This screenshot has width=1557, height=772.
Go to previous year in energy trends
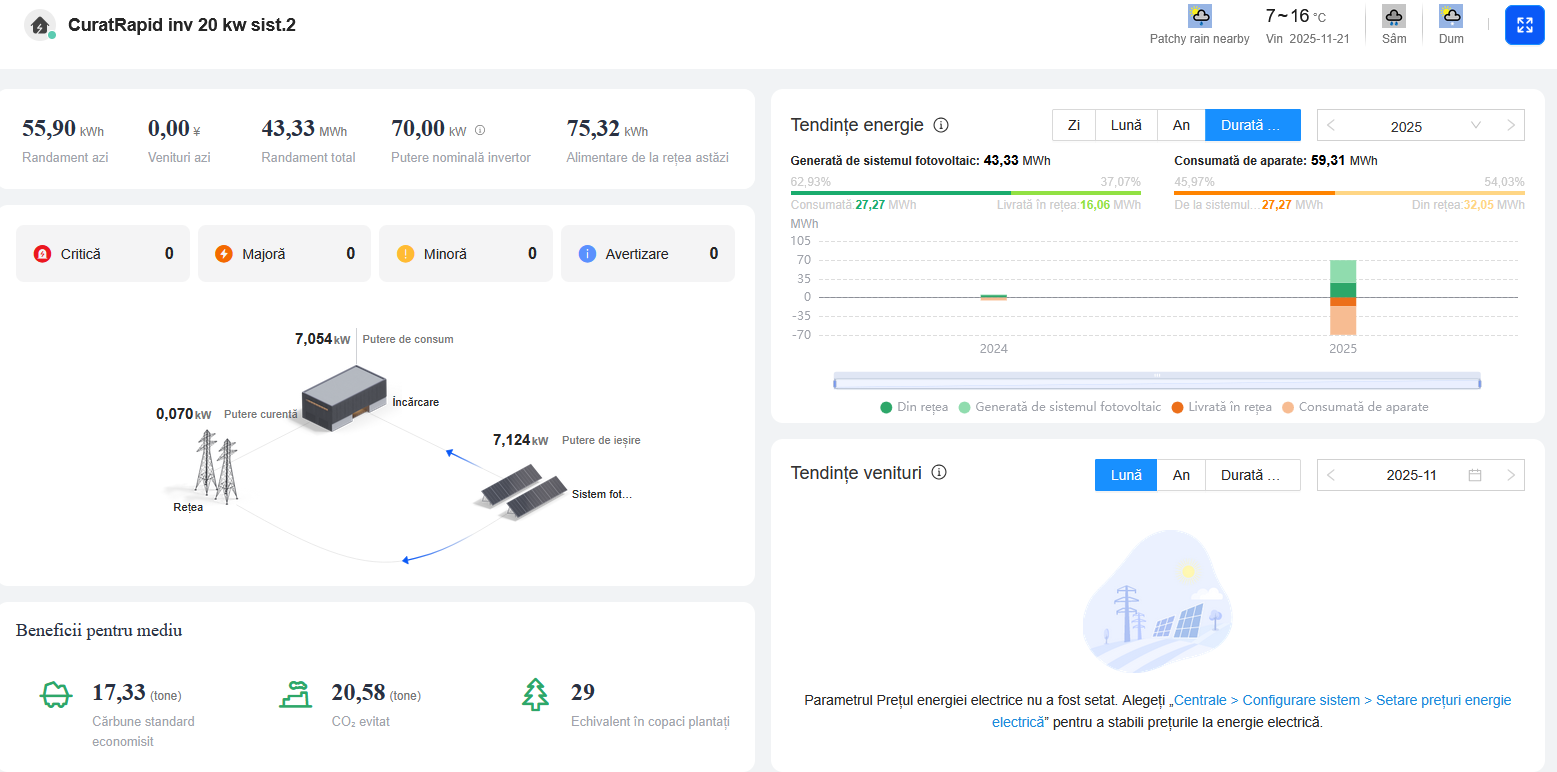[1331, 126]
